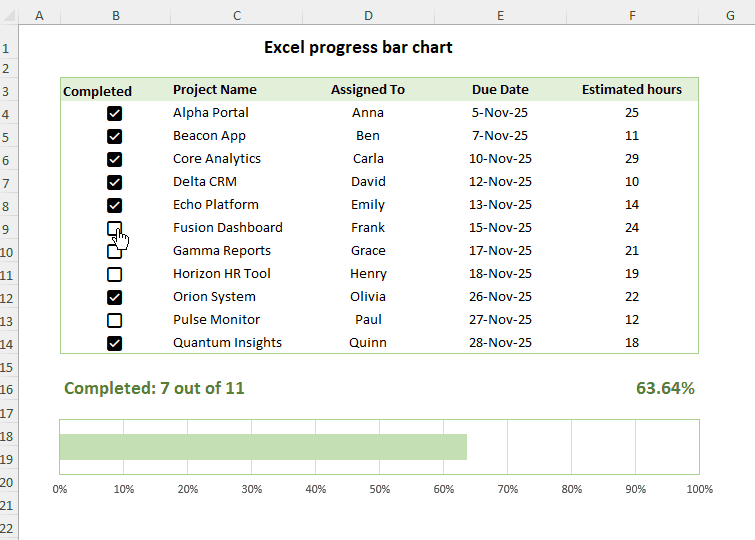This screenshot has width=755, height=540.
Task: Click the 50% axis label
Action: pyautogui.click(x=379, y=489)
